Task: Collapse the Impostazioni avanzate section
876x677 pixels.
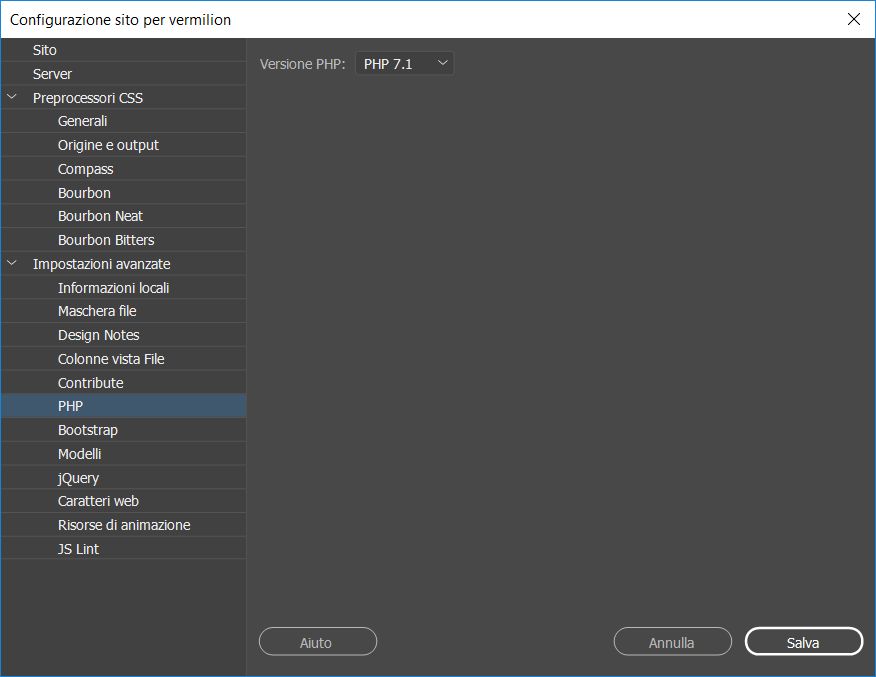Action: 13,263
